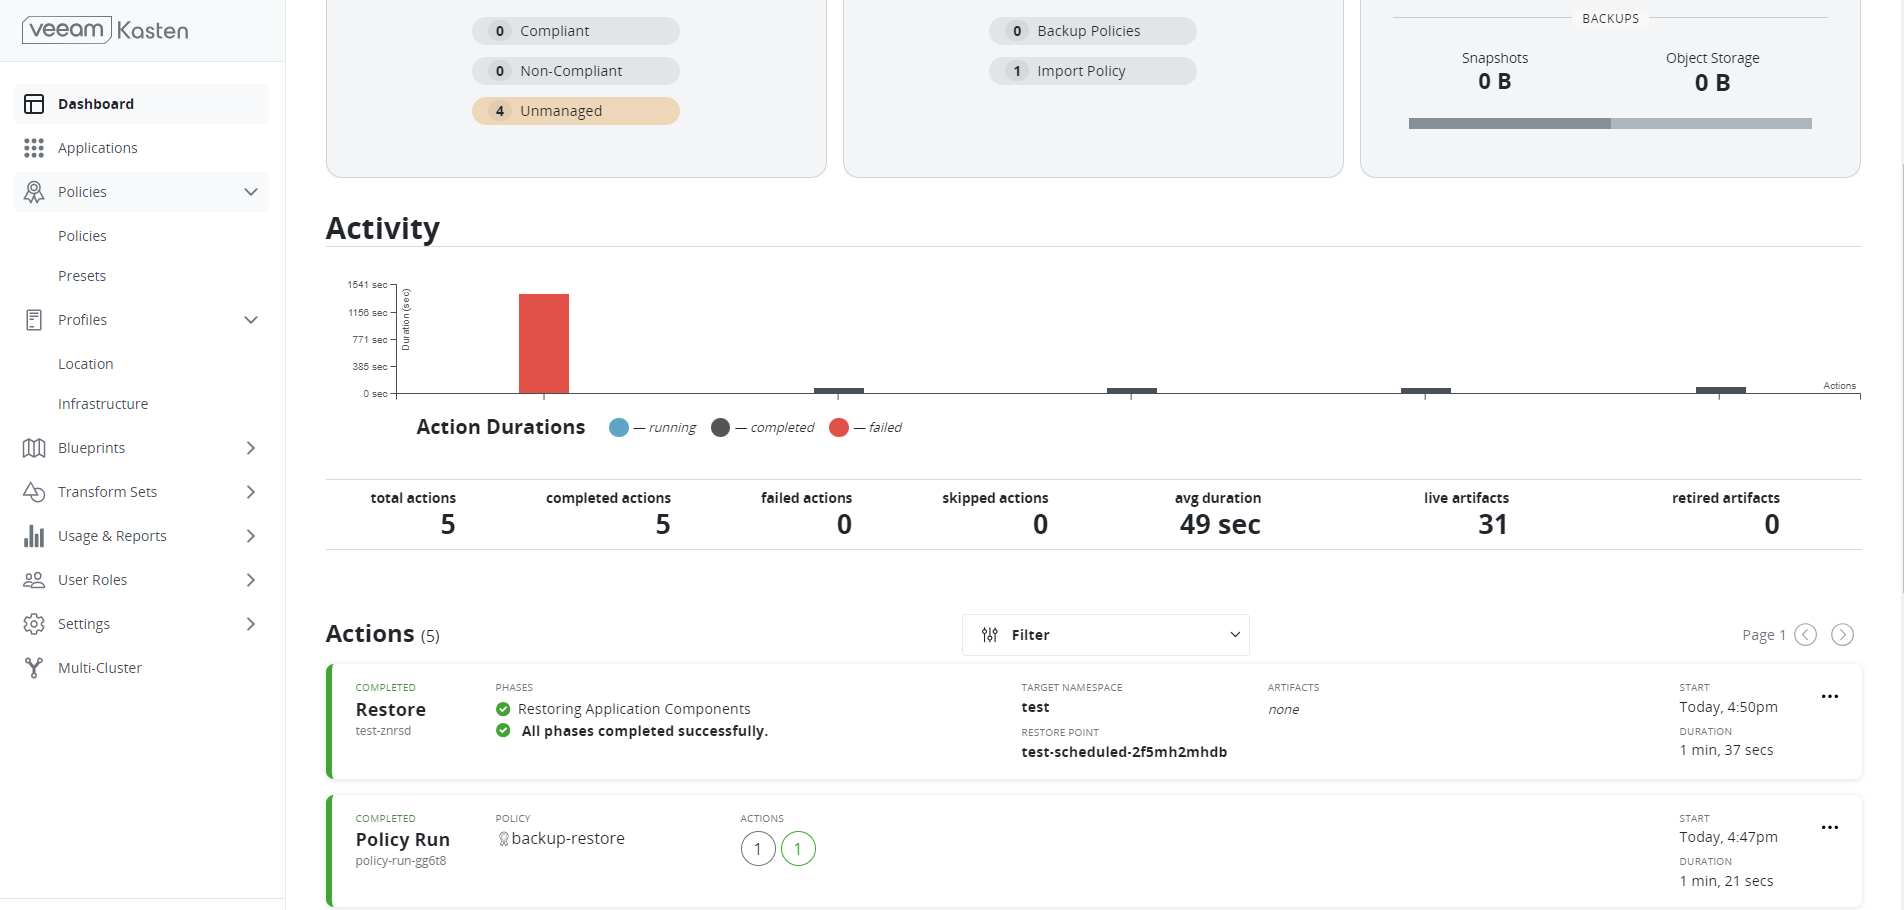
Task: Click the User Roles people icon
Action: coord(34,580)
